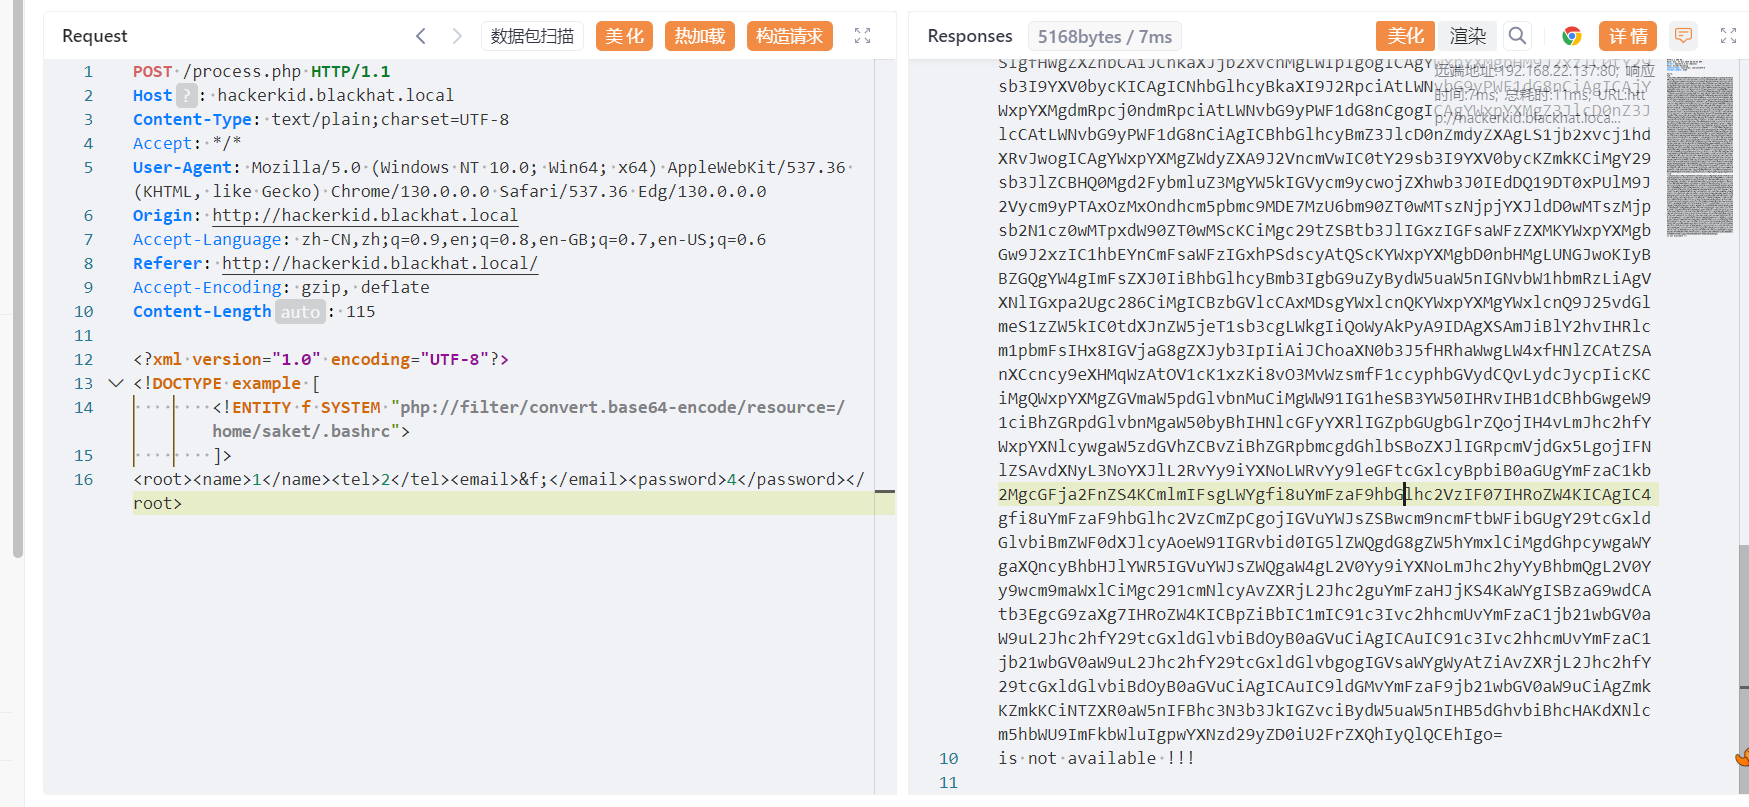
Task: Open the 详情 details button
Action: [x=1628, y=36]
